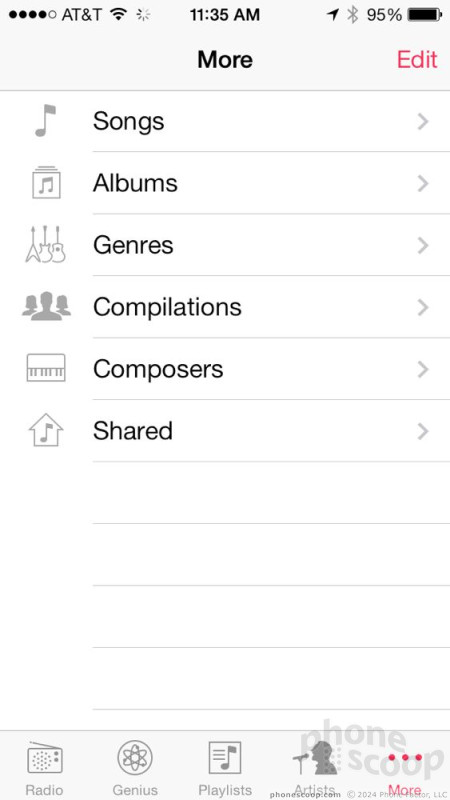Tap the More title in the header
Screen dimensions: 450x800
click(225, 60)
